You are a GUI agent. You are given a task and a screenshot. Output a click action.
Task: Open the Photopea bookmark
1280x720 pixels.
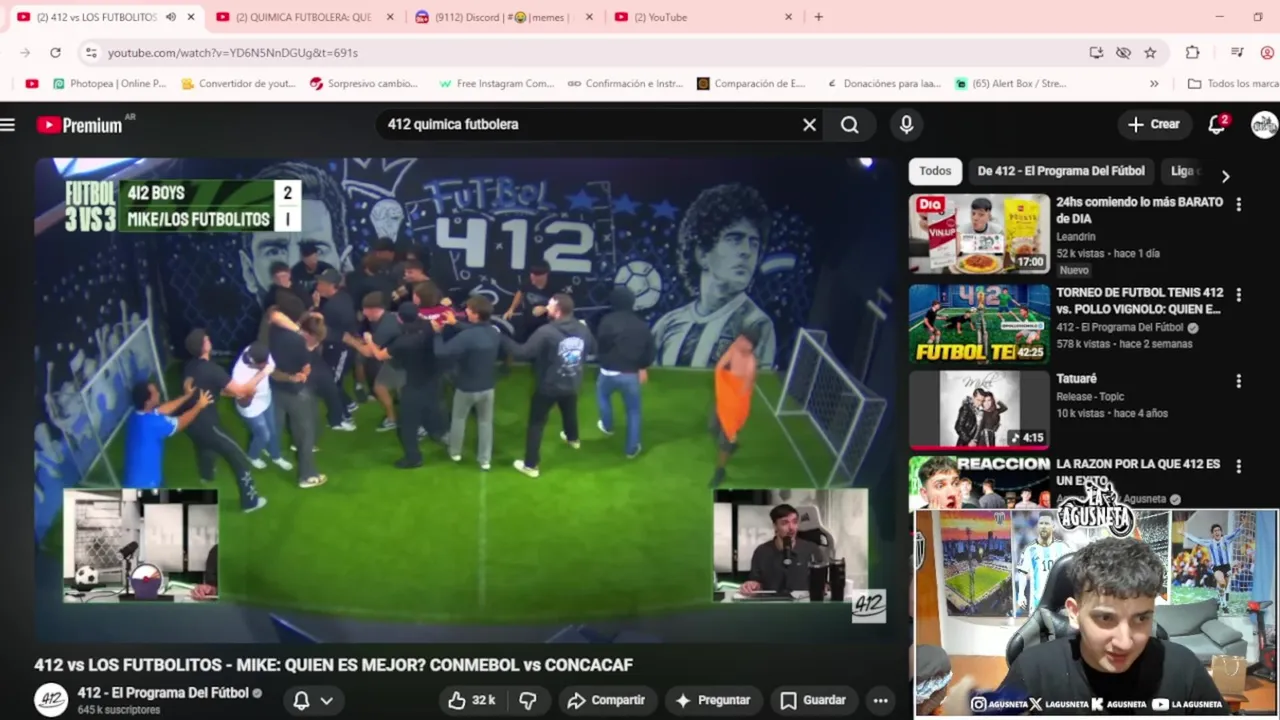tap(109, 84)
